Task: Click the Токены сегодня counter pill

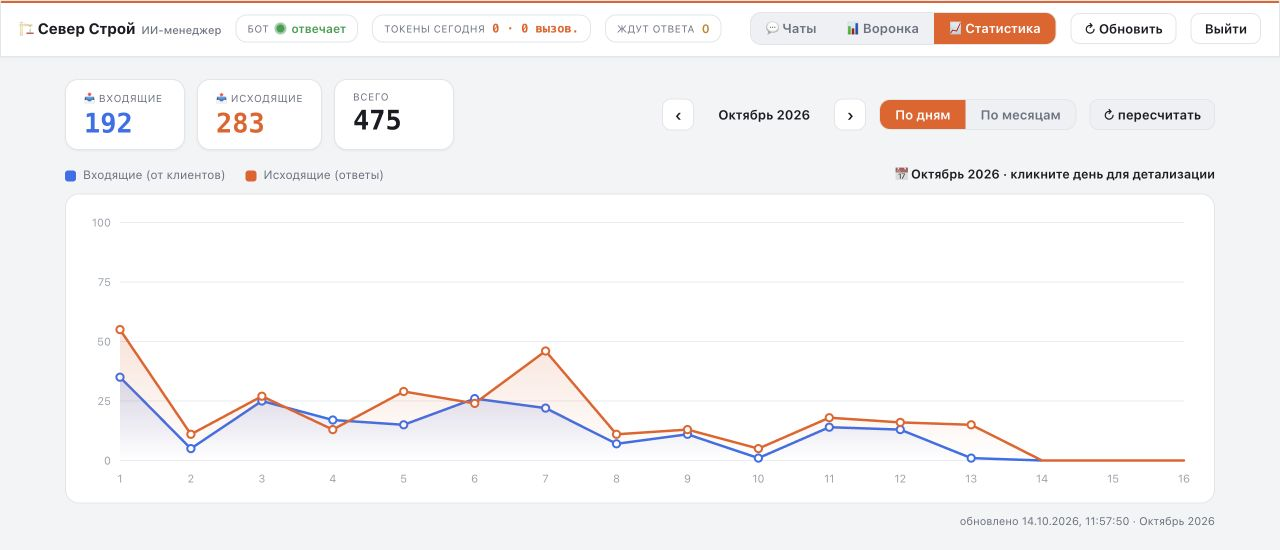Action: [481, 29]
